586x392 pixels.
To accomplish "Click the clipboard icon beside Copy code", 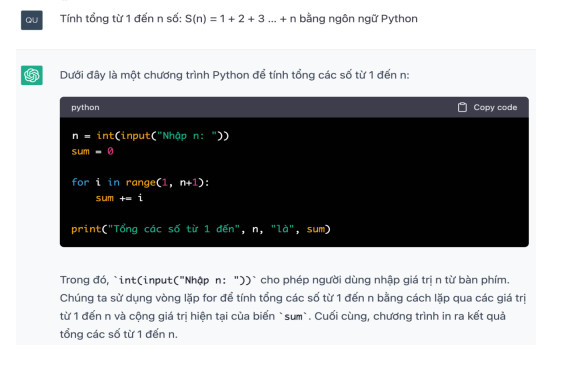I will click(462, 107).
